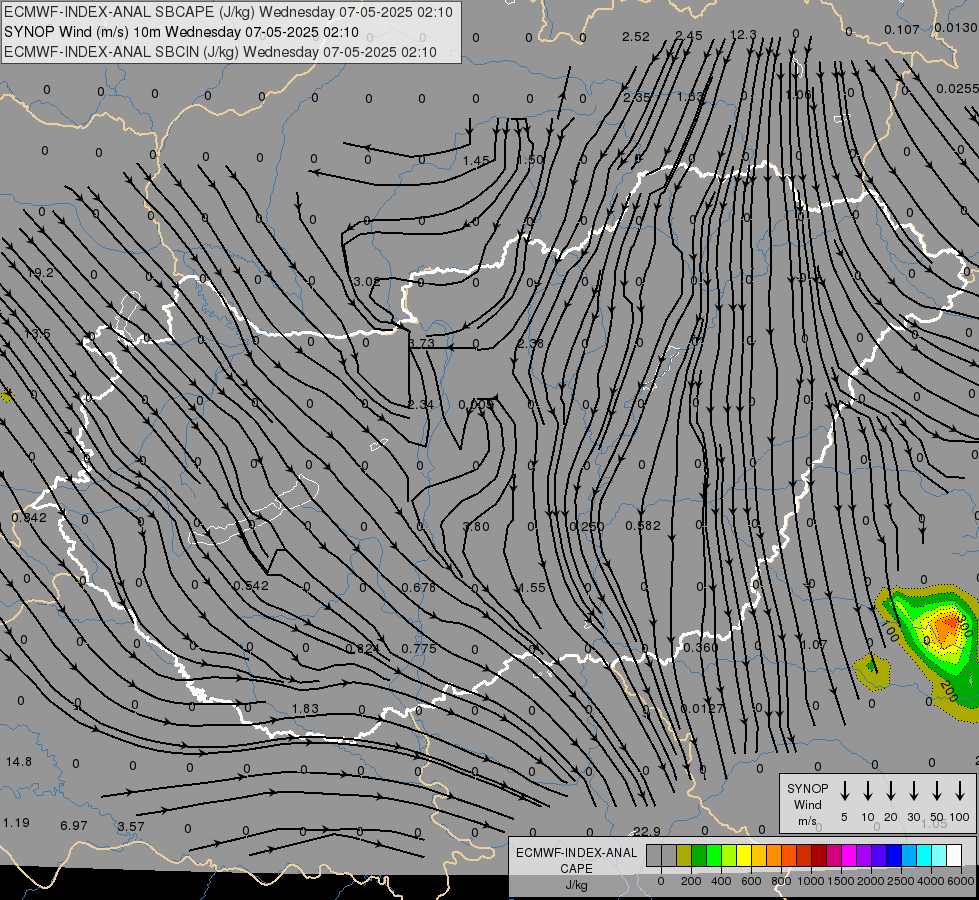
Task: Click the orange CAPE maximum core on the map
Action: (x=948, y=628)
